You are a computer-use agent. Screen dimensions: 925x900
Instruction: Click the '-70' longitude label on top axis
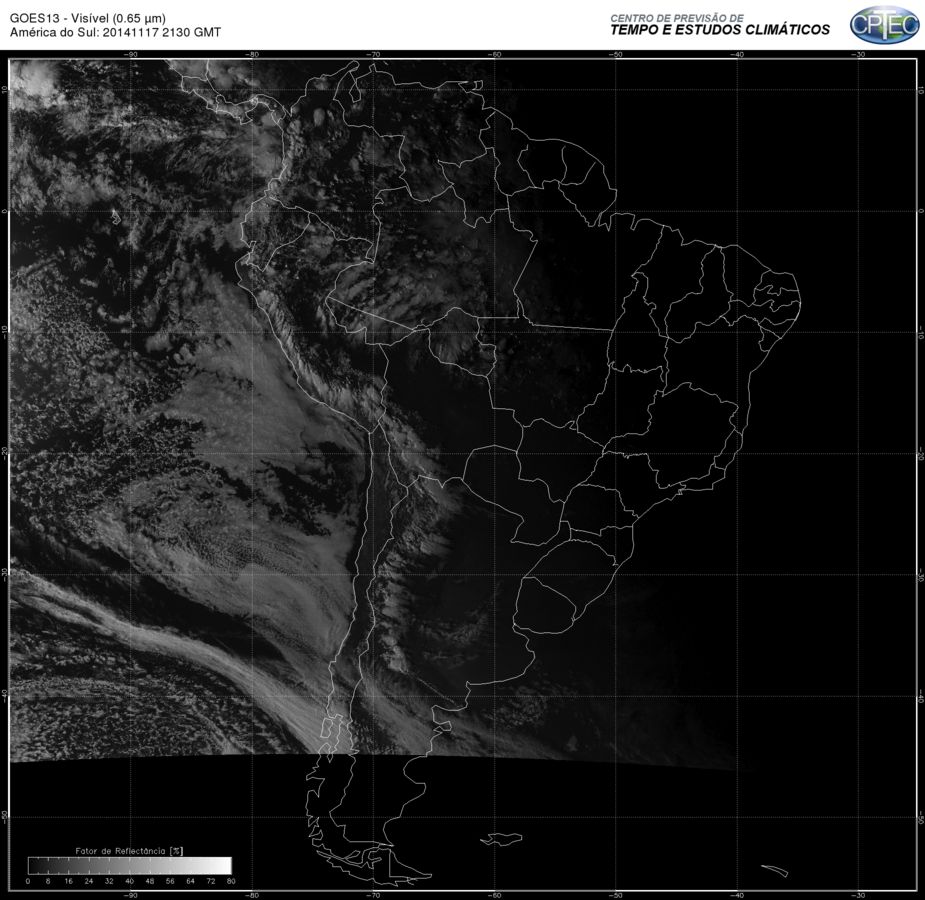373,54
